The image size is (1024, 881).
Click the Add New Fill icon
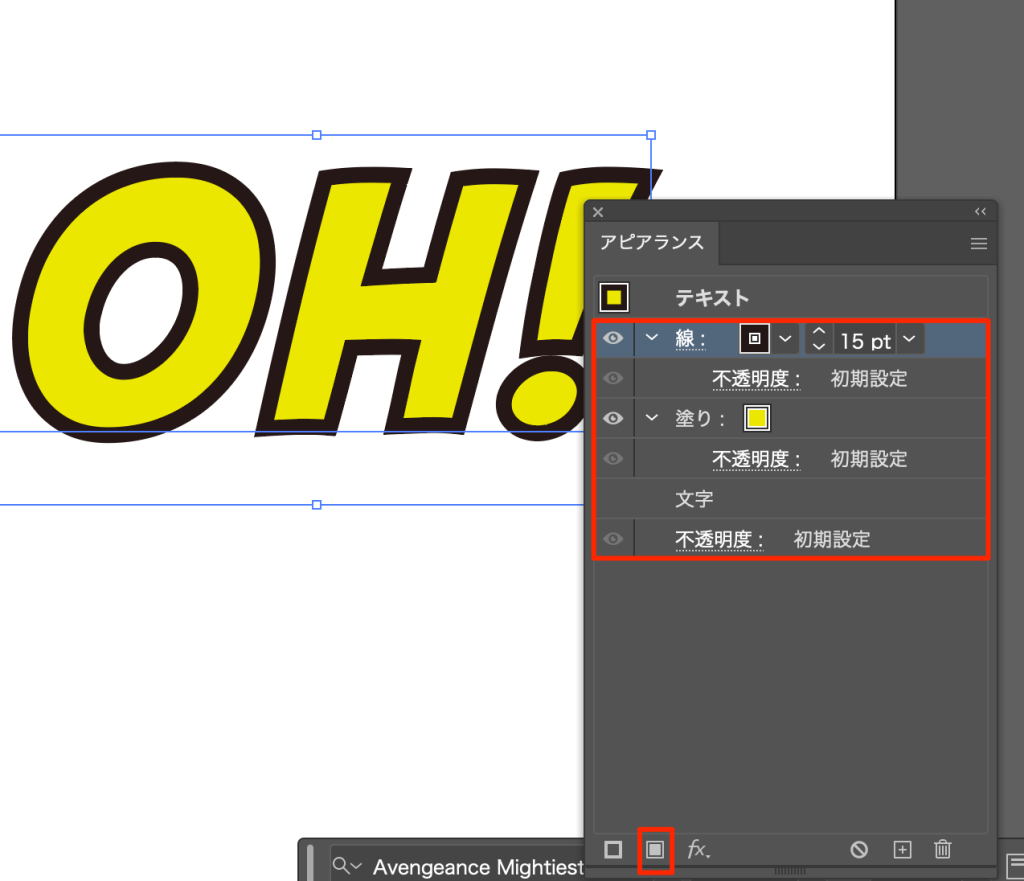pos(655,849)
